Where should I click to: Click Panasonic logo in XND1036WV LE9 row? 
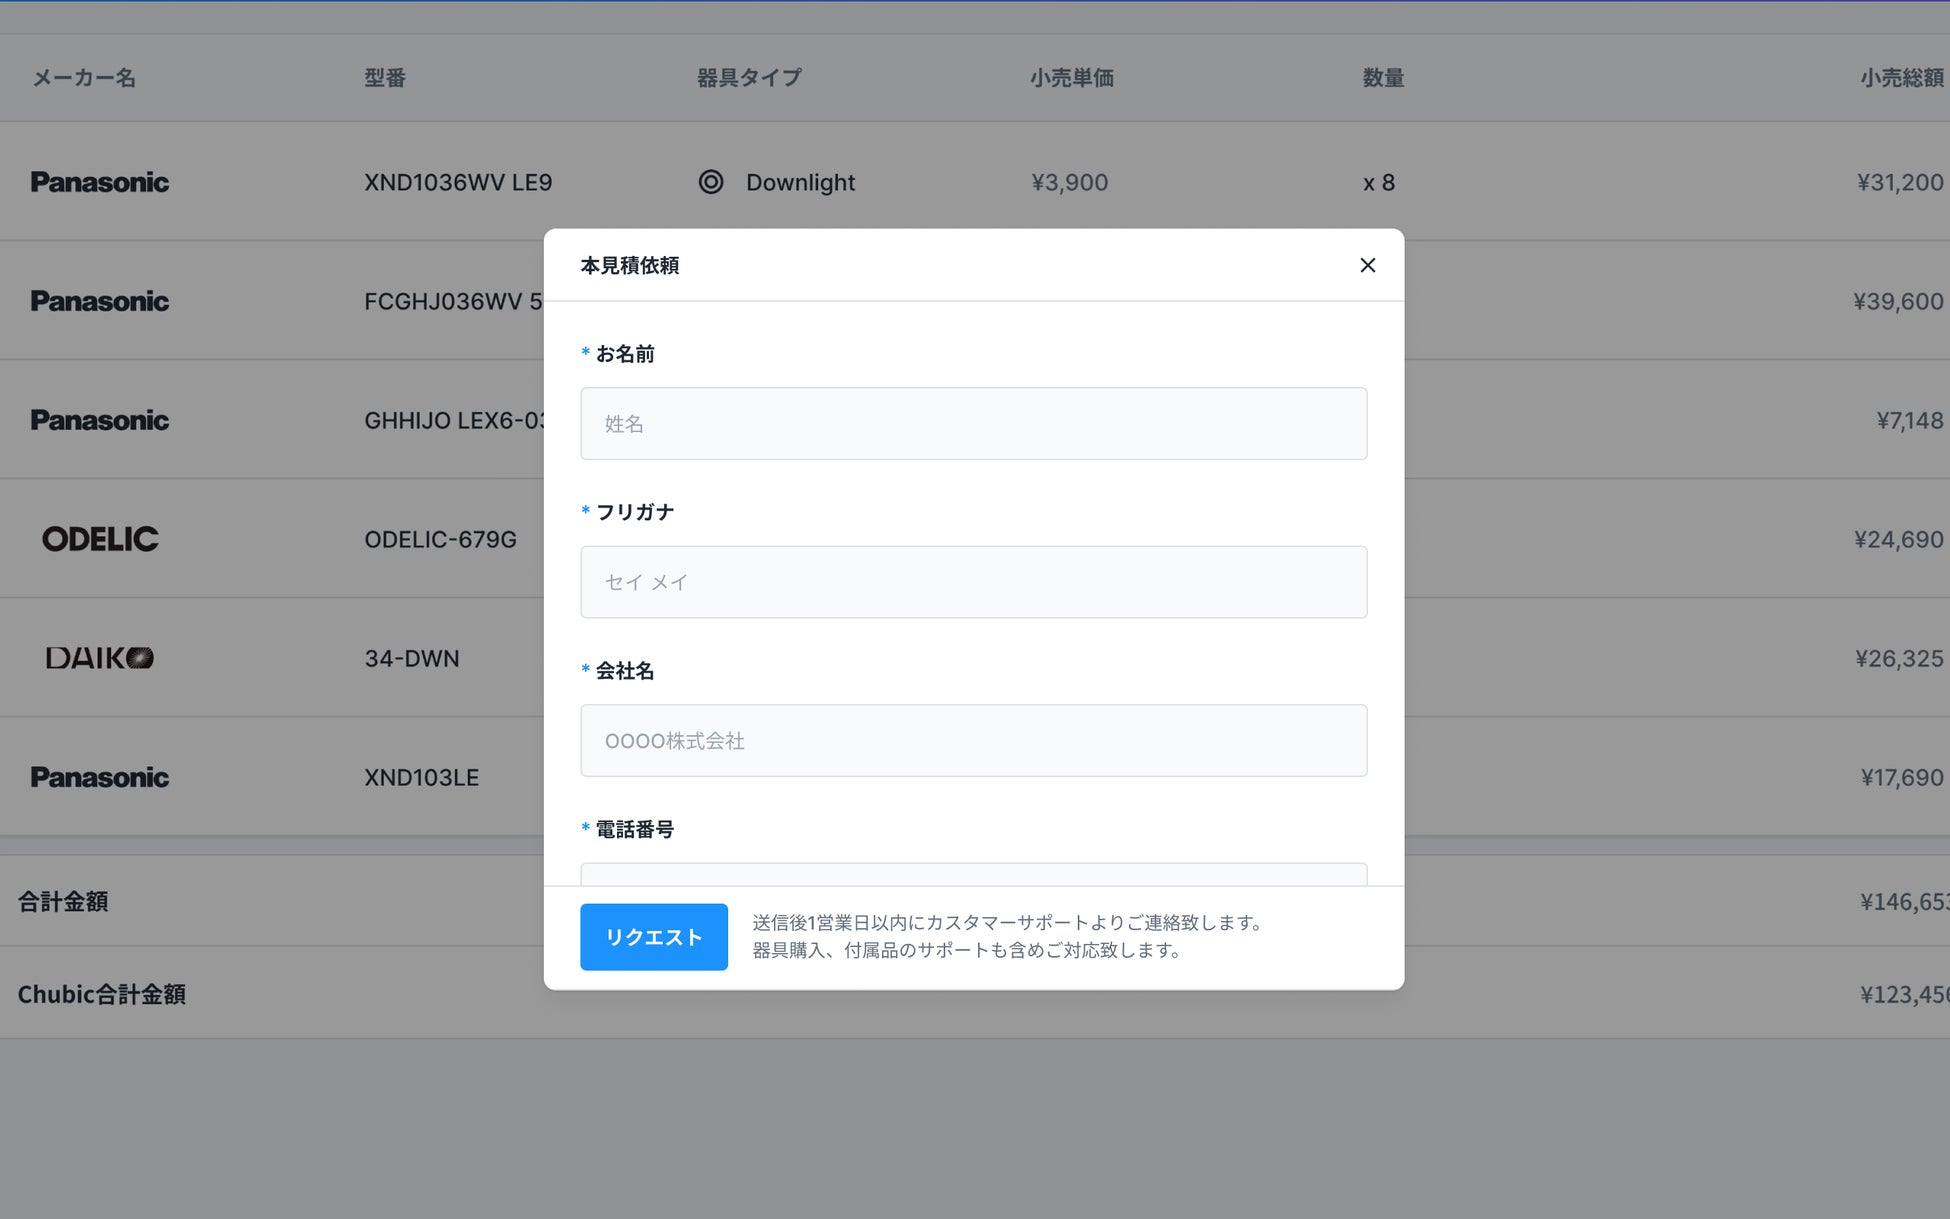[x=99, y=182]
